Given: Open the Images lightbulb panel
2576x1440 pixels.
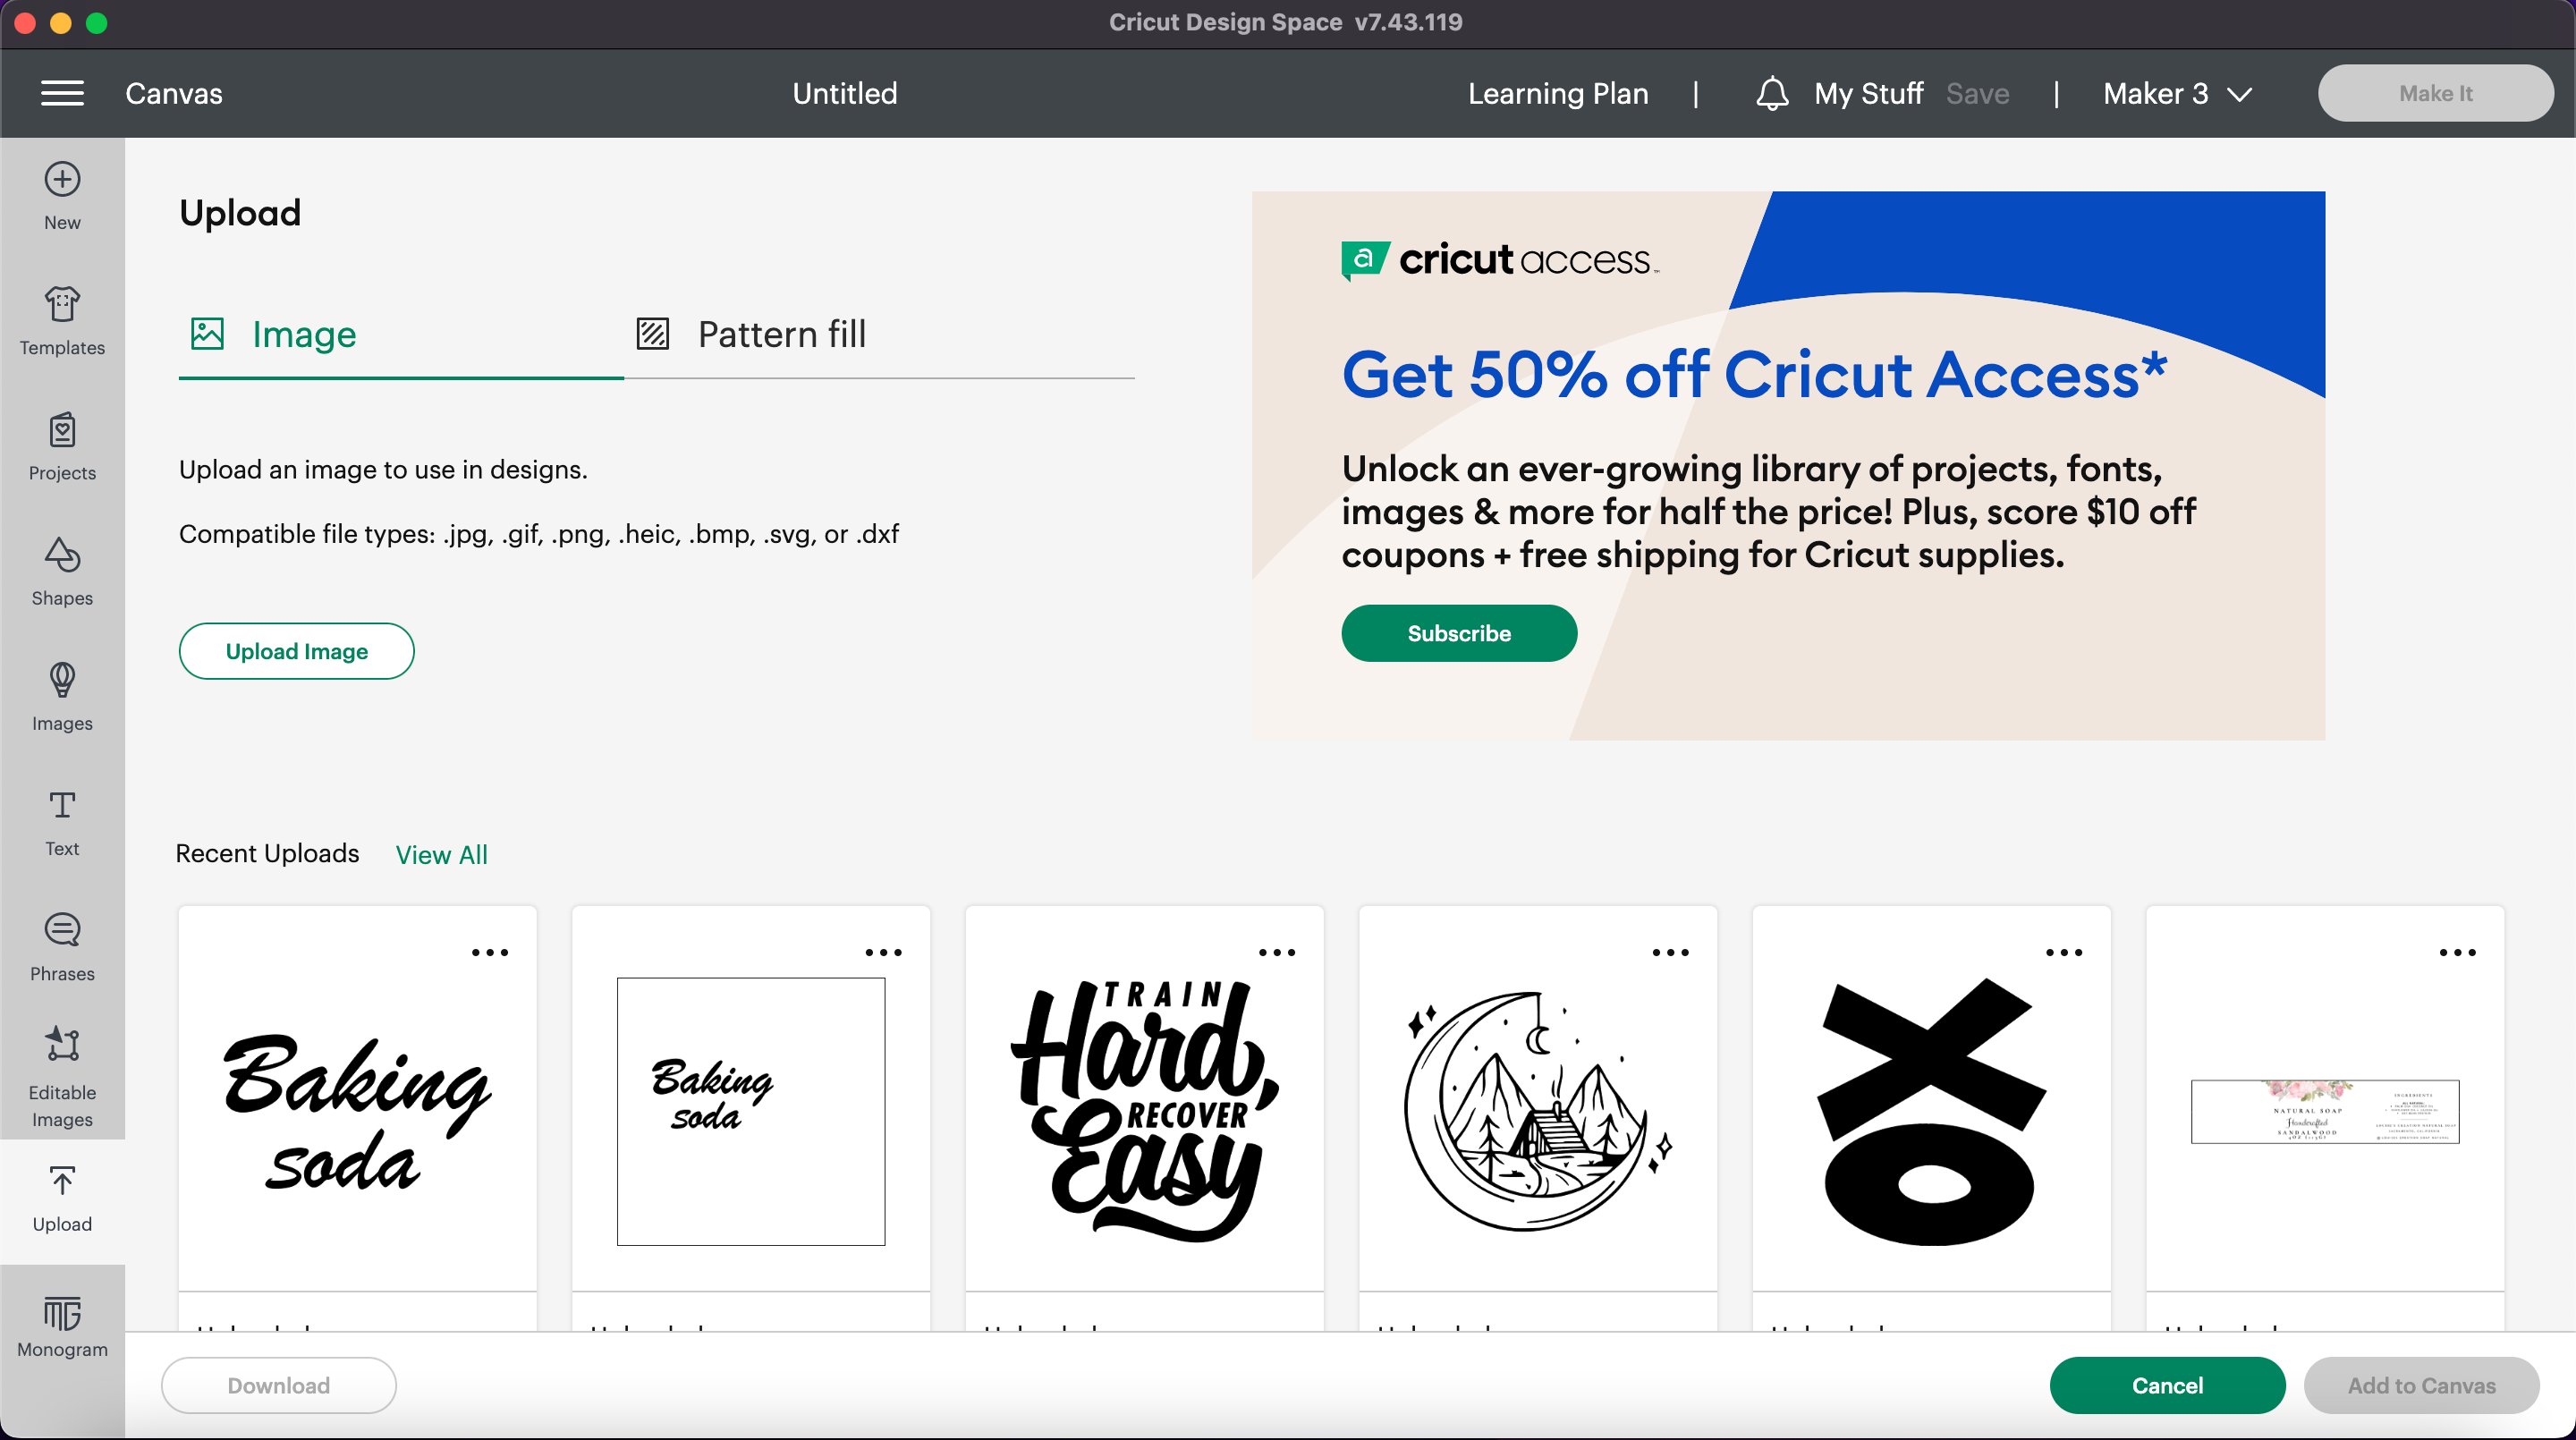Looking at the screenshot, I should pyautogui.click(x=62, y=696).
